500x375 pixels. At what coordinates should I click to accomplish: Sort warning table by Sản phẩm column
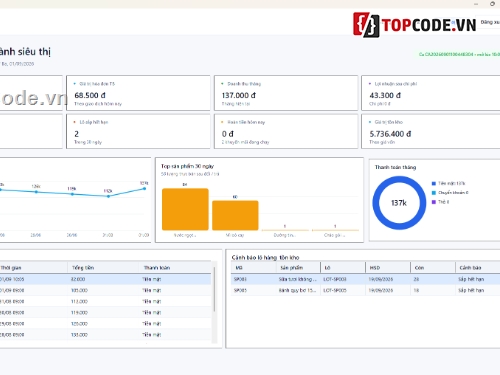[x=298, y=268]
